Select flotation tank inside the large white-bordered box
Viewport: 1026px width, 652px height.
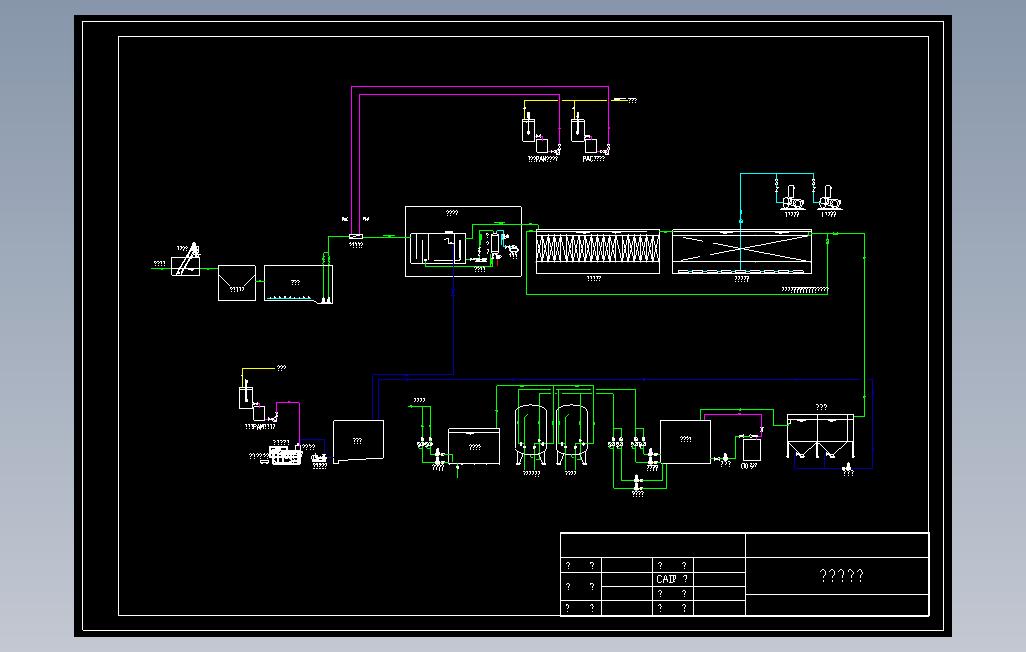438,249
